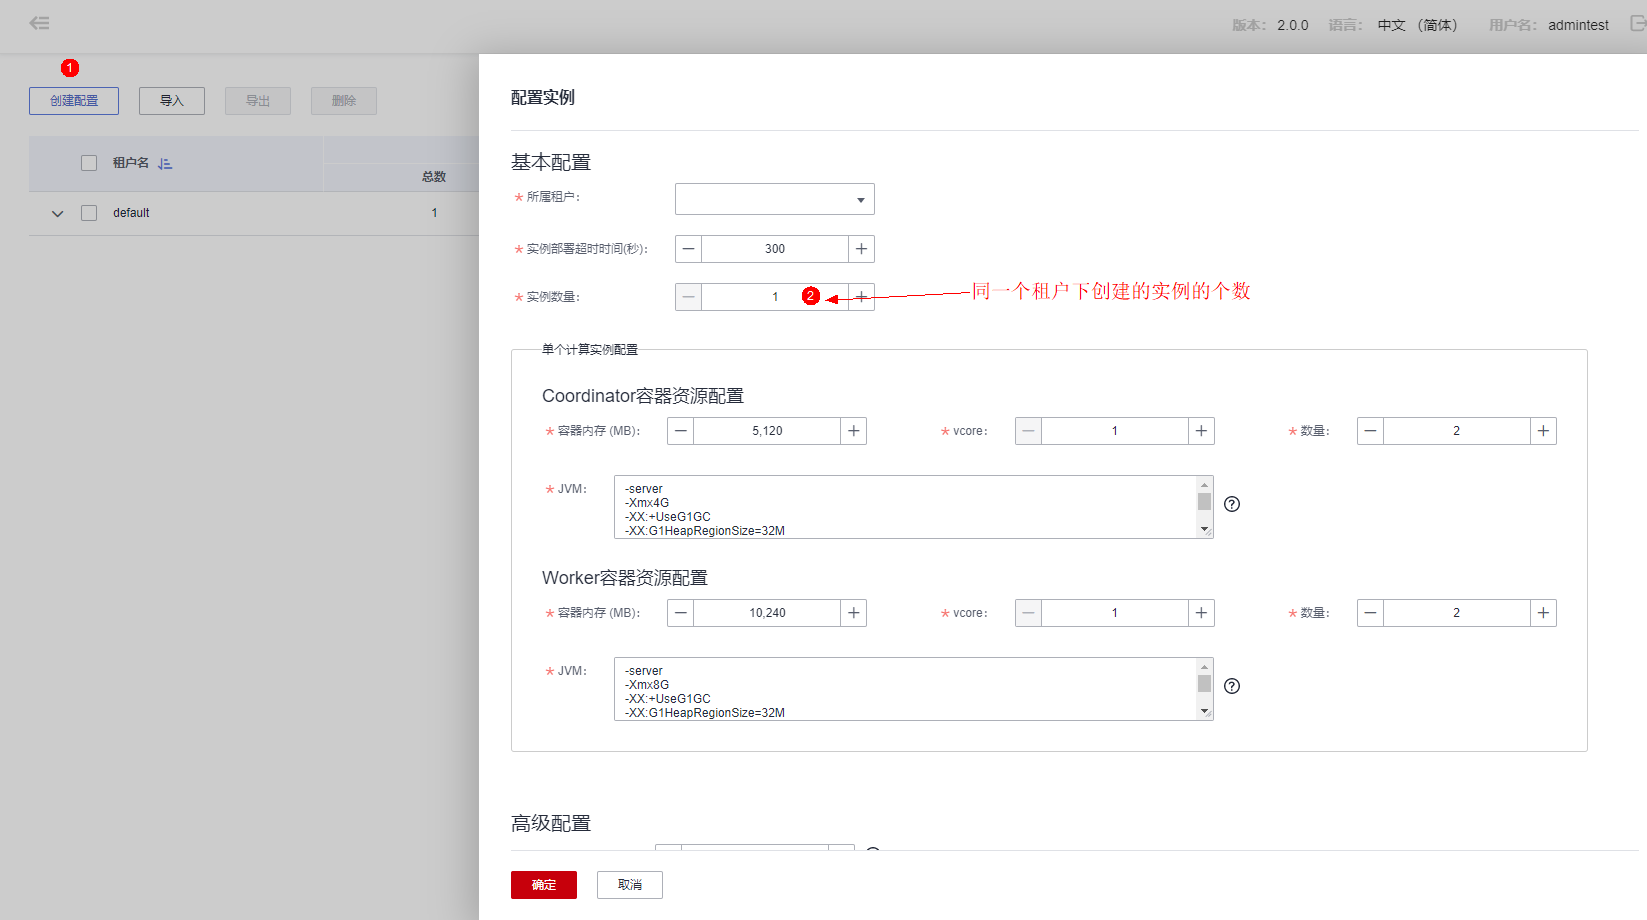Decrease Coordinator quantity
Image resolution: width=1647 pixels, height=920 pixels.
tap(1370, 431)
